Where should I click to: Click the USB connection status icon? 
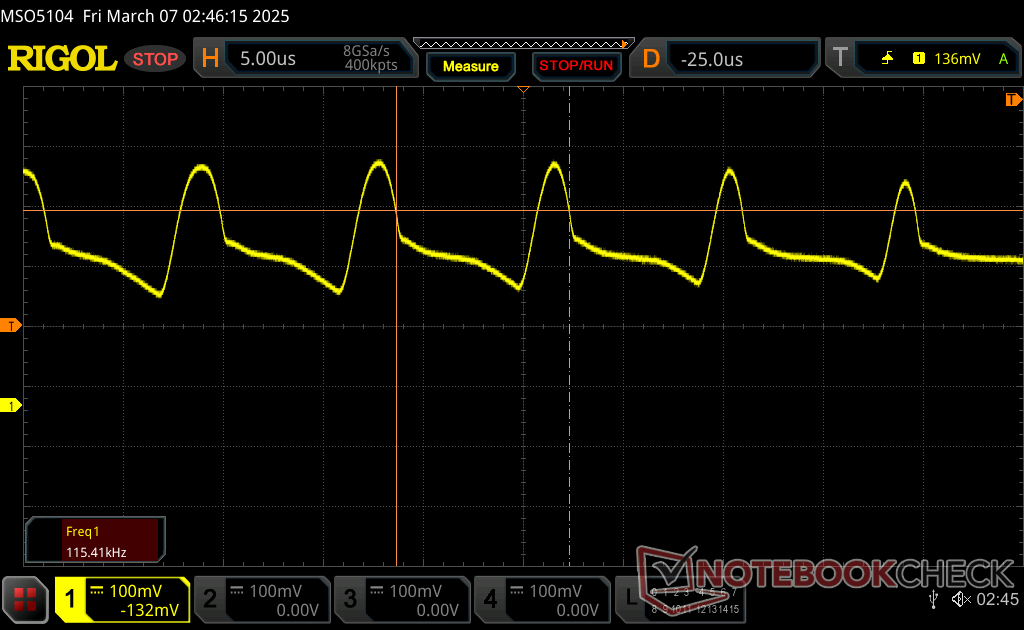(x=933, y=599)
